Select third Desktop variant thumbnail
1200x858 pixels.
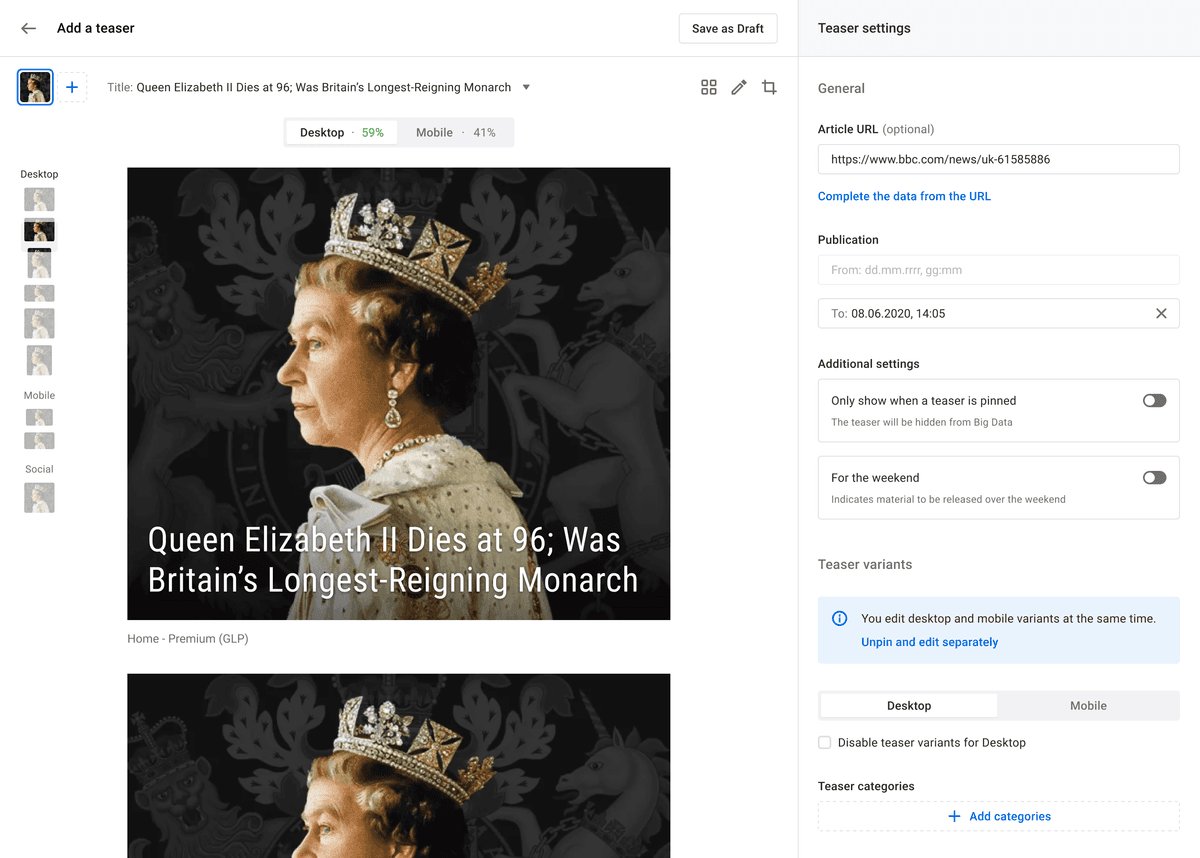(39, 264)
